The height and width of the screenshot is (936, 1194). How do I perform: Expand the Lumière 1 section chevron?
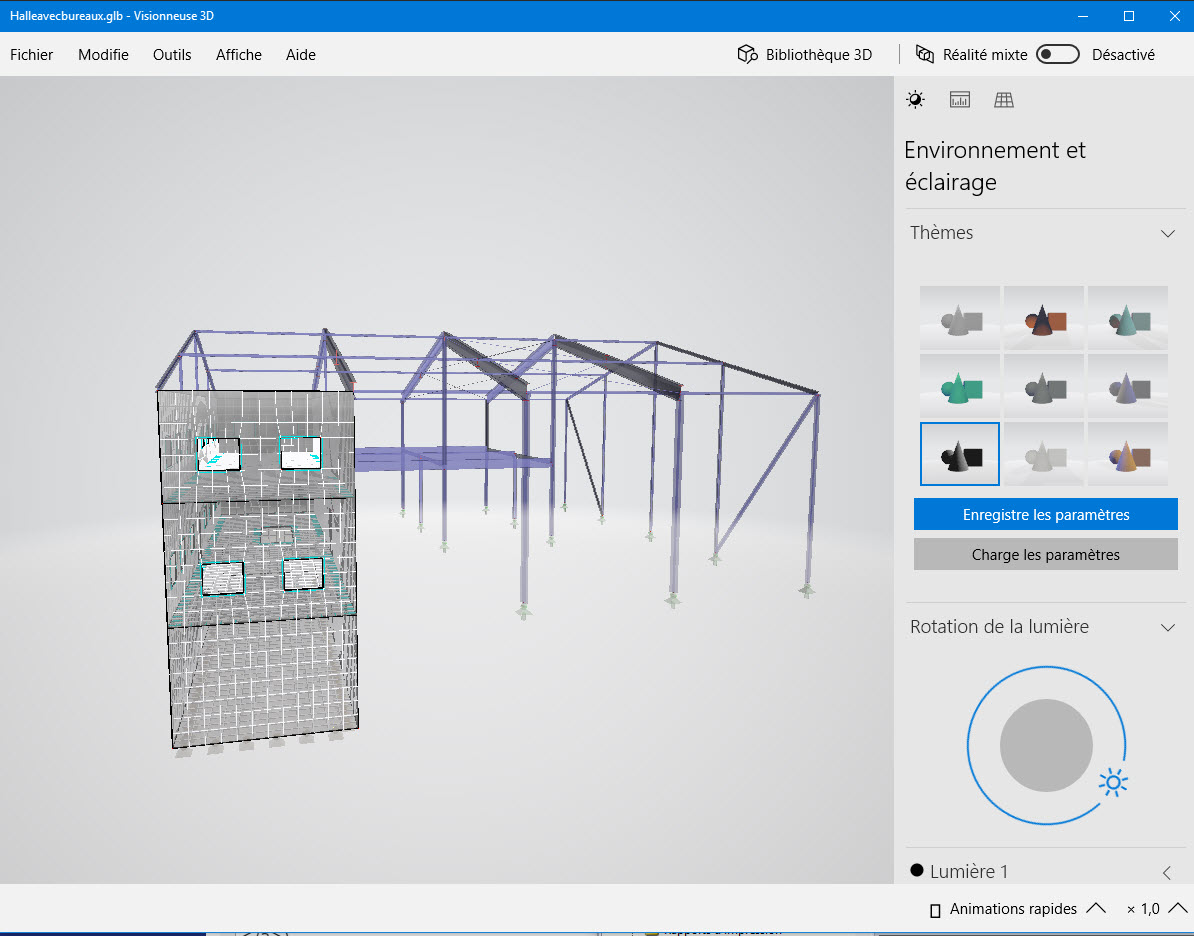1167,873
